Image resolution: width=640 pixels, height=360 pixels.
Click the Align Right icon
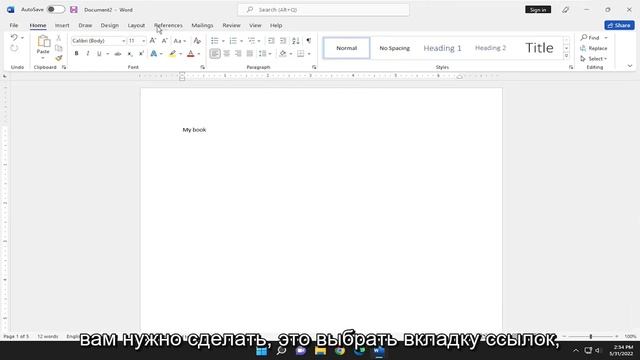coord(238,53)
